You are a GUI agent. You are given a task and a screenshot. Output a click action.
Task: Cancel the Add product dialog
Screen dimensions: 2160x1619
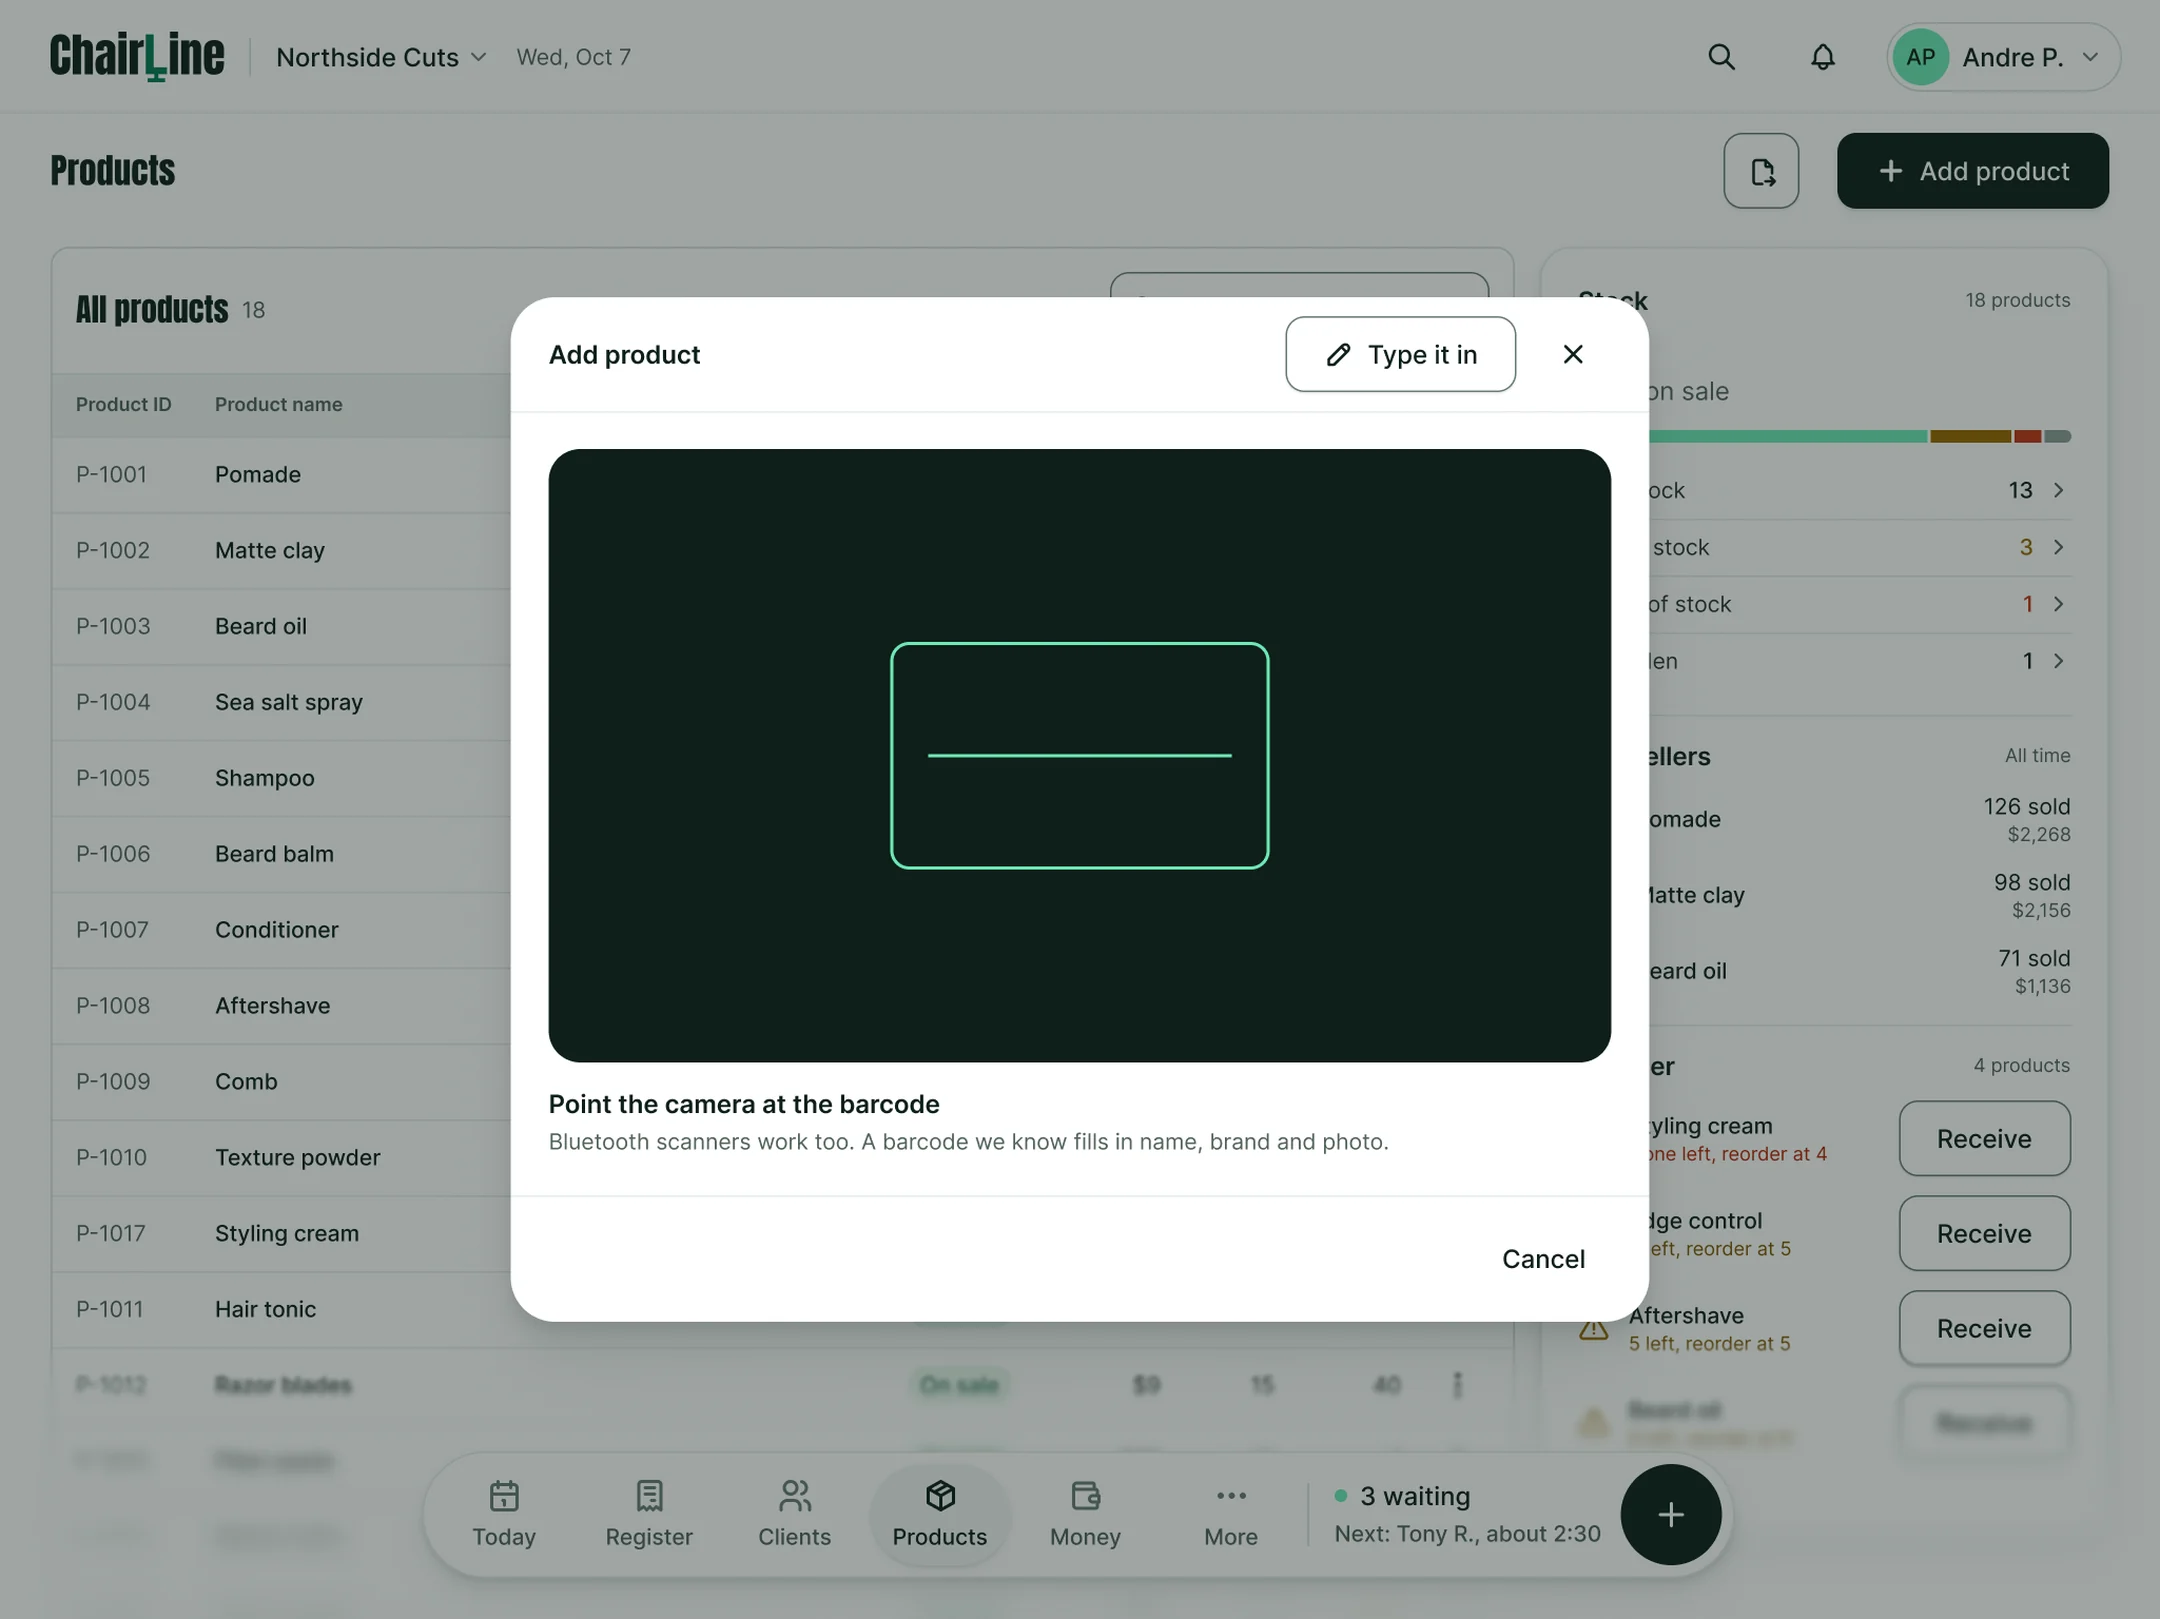[1543, 1258]
